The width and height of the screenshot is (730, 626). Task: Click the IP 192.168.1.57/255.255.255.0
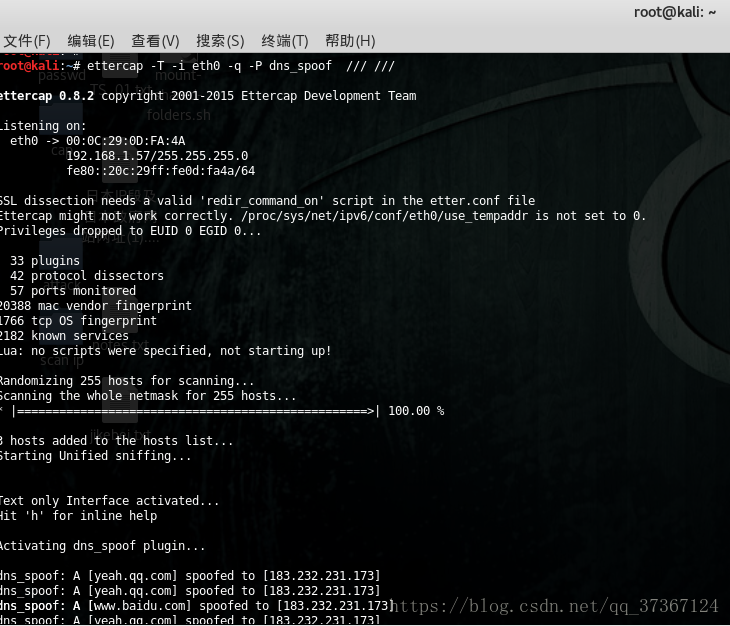(x=157, y=155)
